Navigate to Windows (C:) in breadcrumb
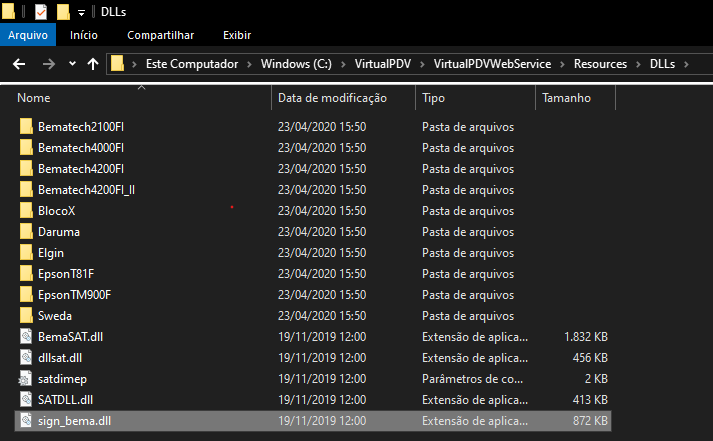Viewport: 713px width, 441px height. (x=296, y=64)
